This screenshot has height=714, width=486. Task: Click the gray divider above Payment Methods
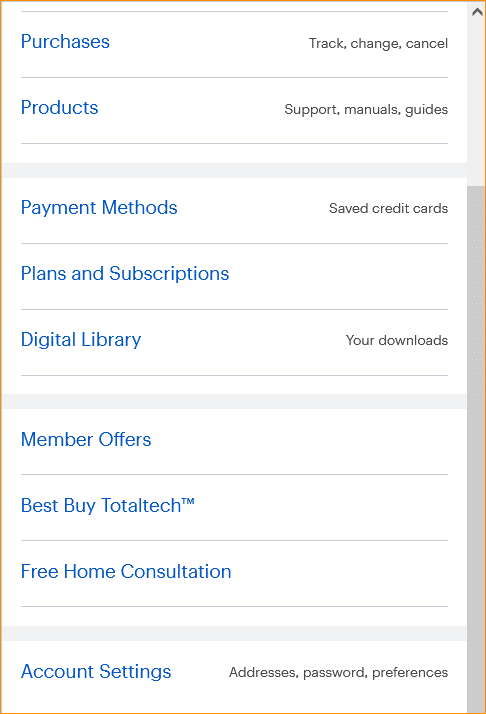(x=234, y=170)
